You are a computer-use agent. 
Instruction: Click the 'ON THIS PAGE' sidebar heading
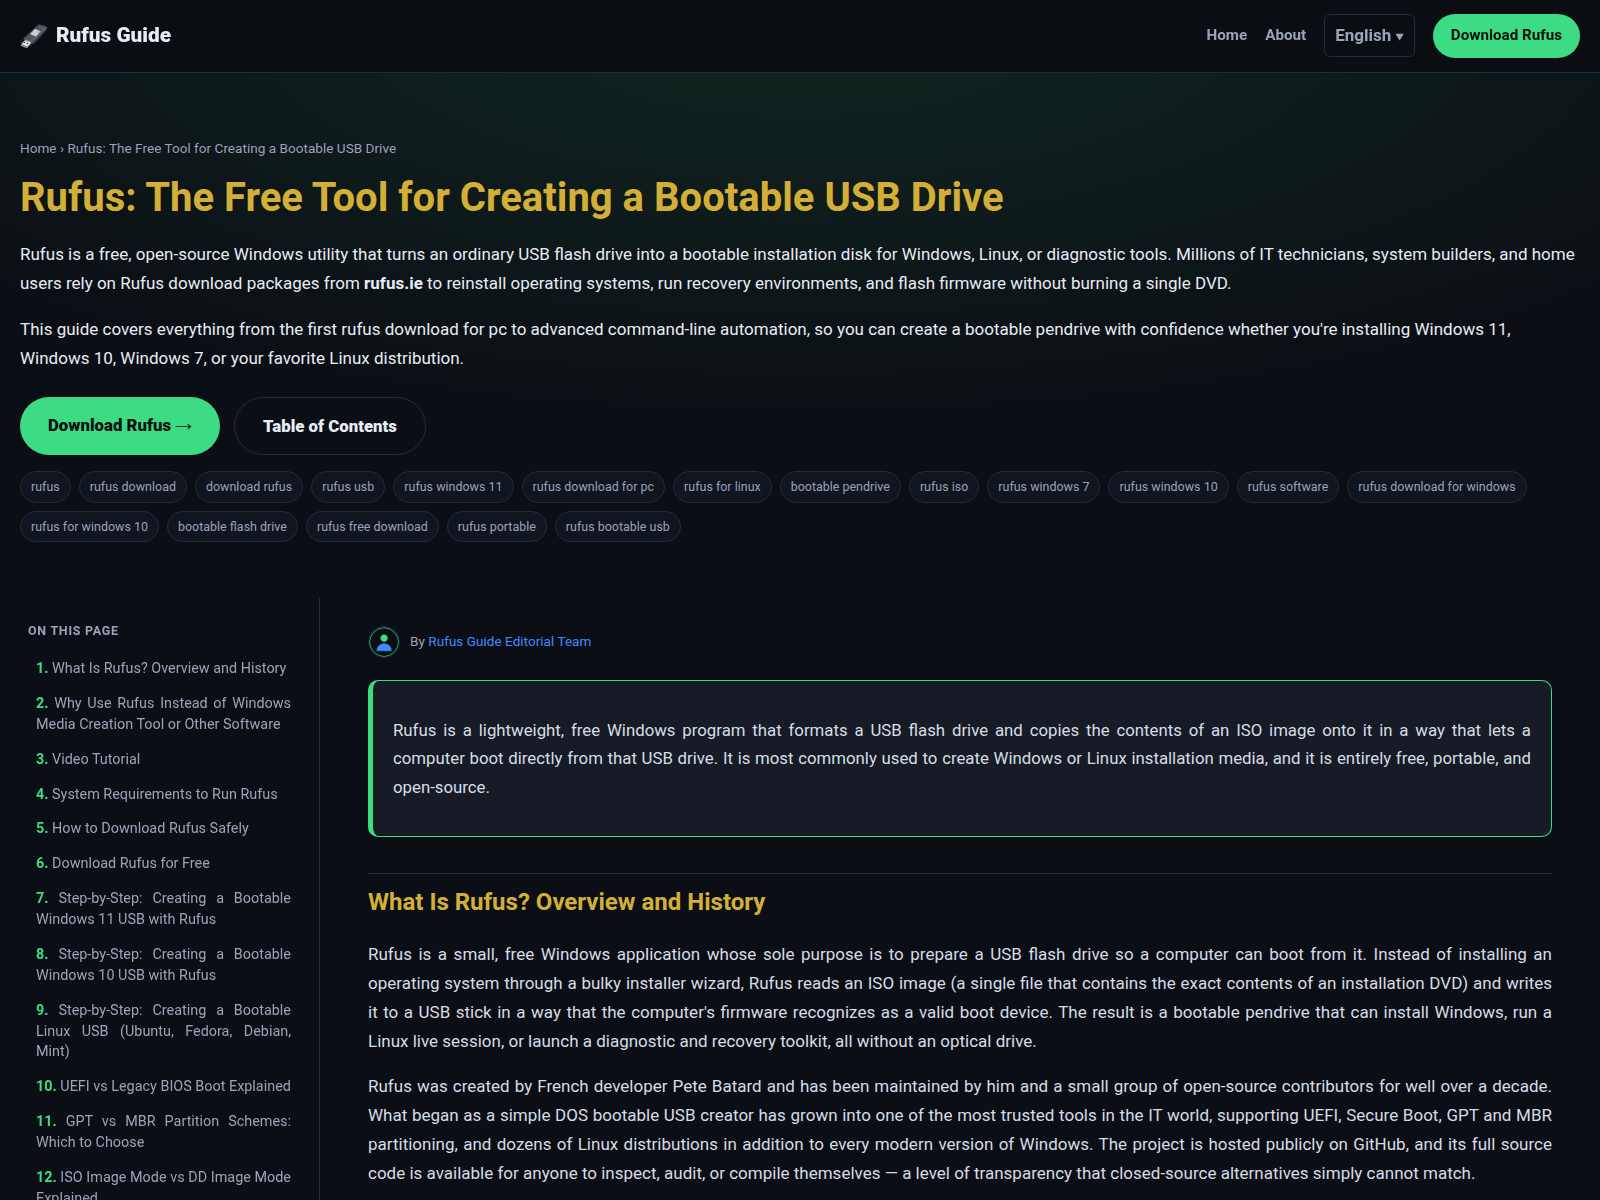pyautogui.click(x=73, y=631)
